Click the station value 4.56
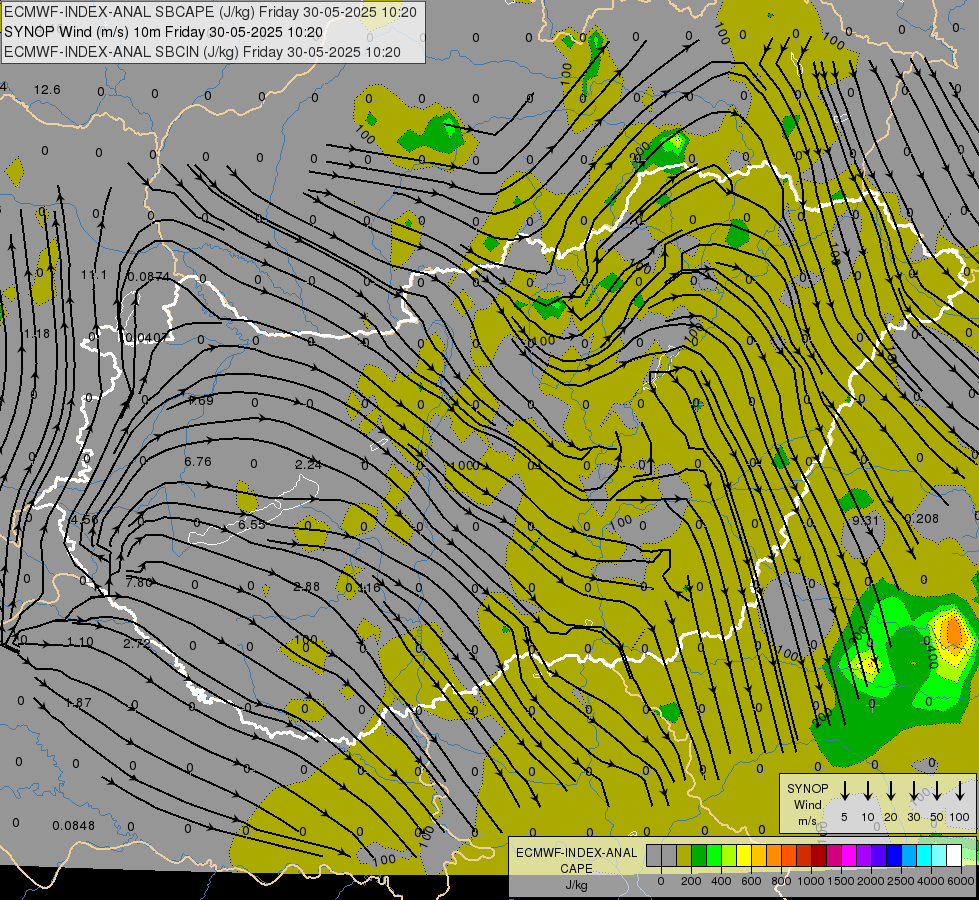This screenshot has height=900, width=979. click(84, 519)
